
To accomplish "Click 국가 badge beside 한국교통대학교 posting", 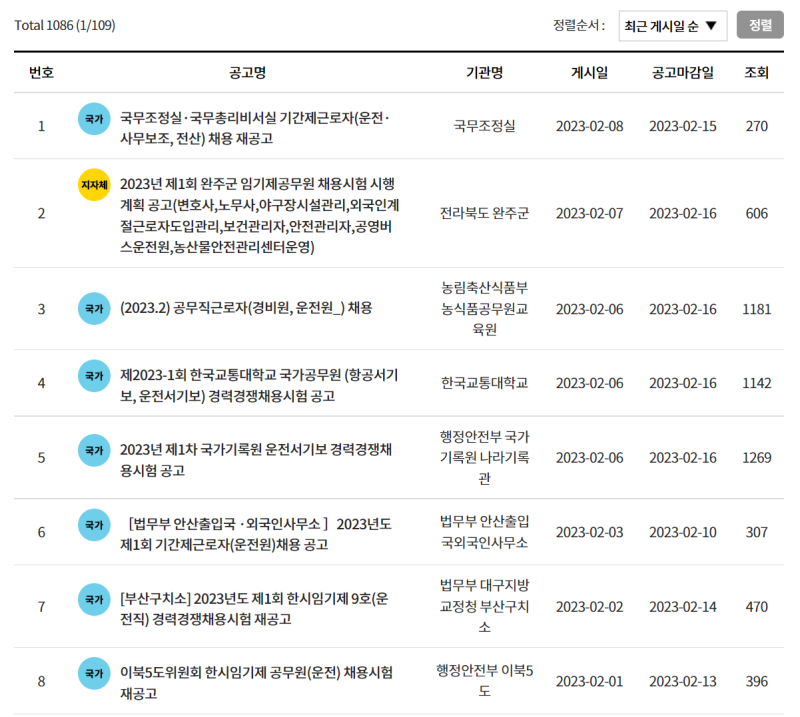I will [94, 376].
